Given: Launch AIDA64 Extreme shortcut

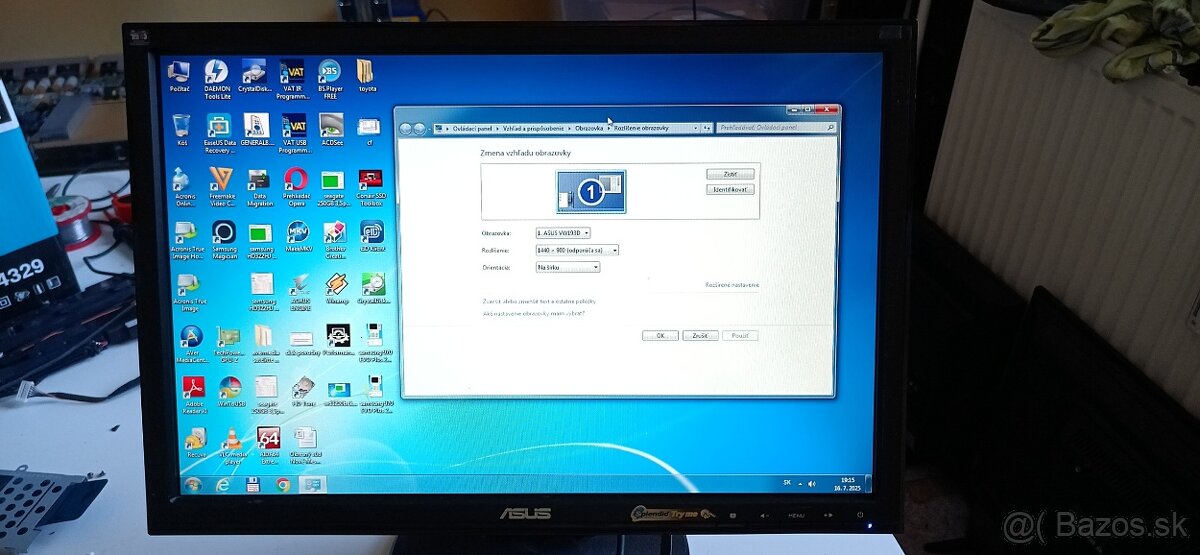Looking at the screenshot, I should pos(268,447).
